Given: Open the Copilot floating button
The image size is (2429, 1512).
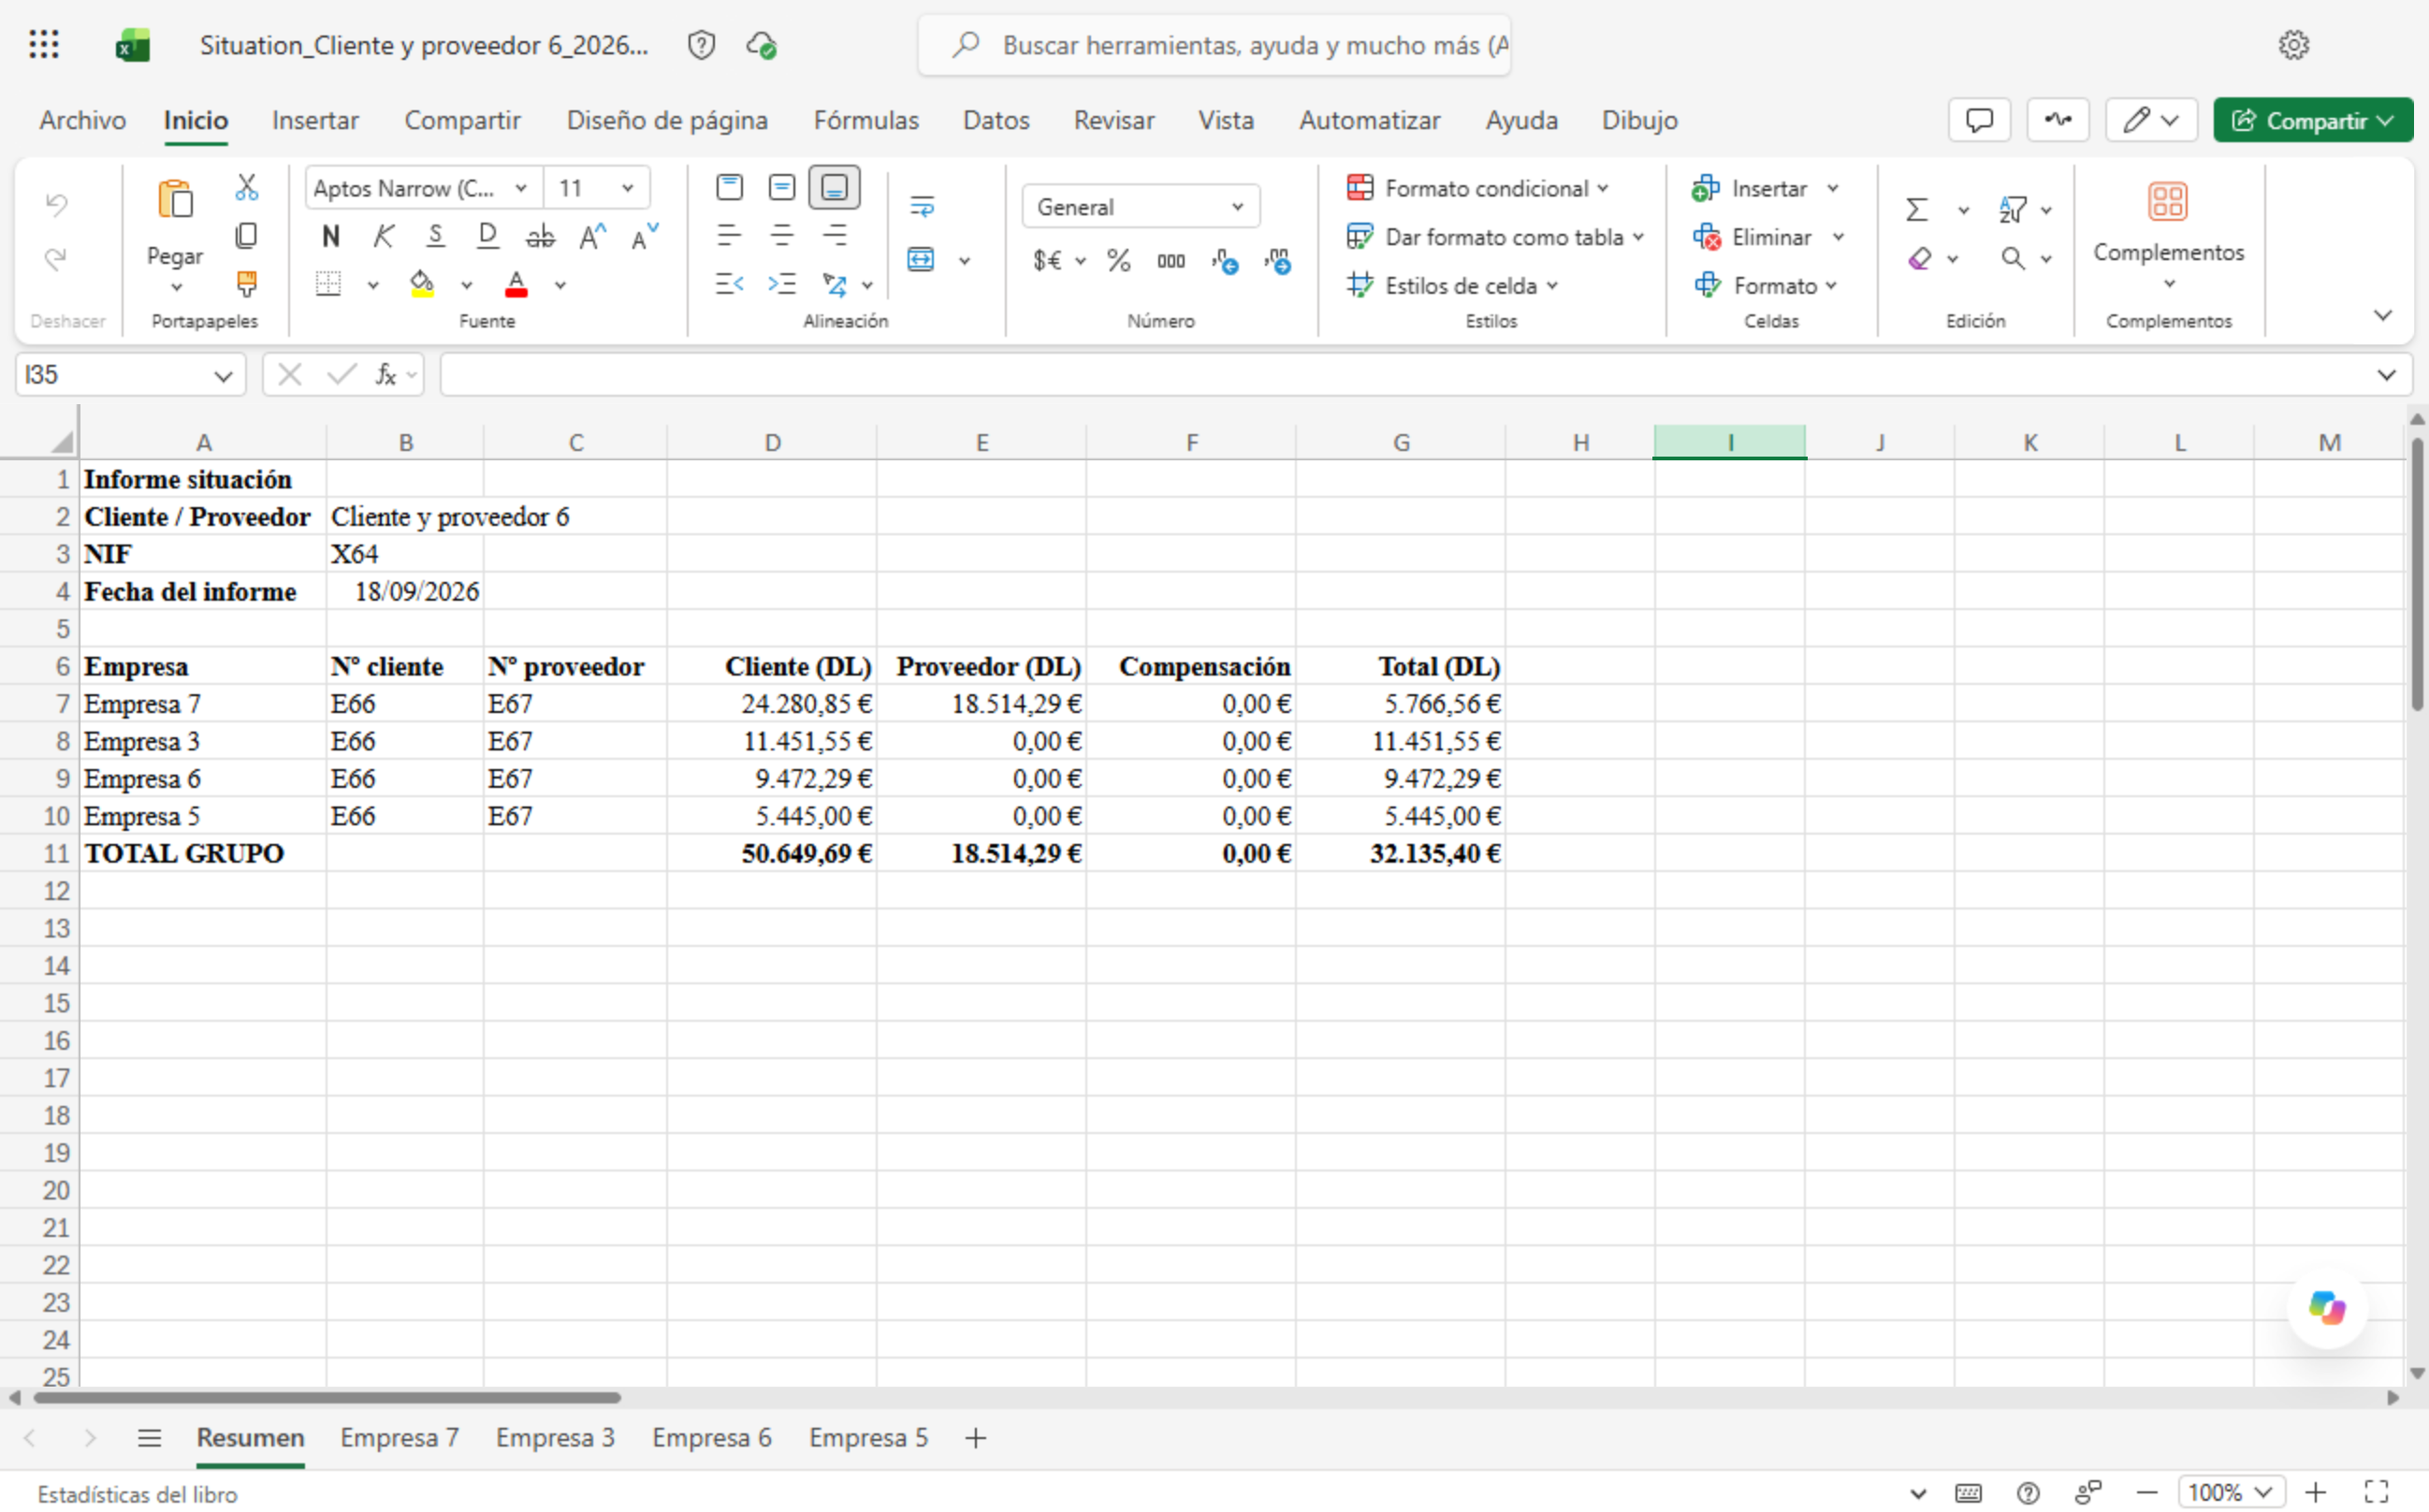Looking at the screenshot, I should click(x=2327, y=1307).
